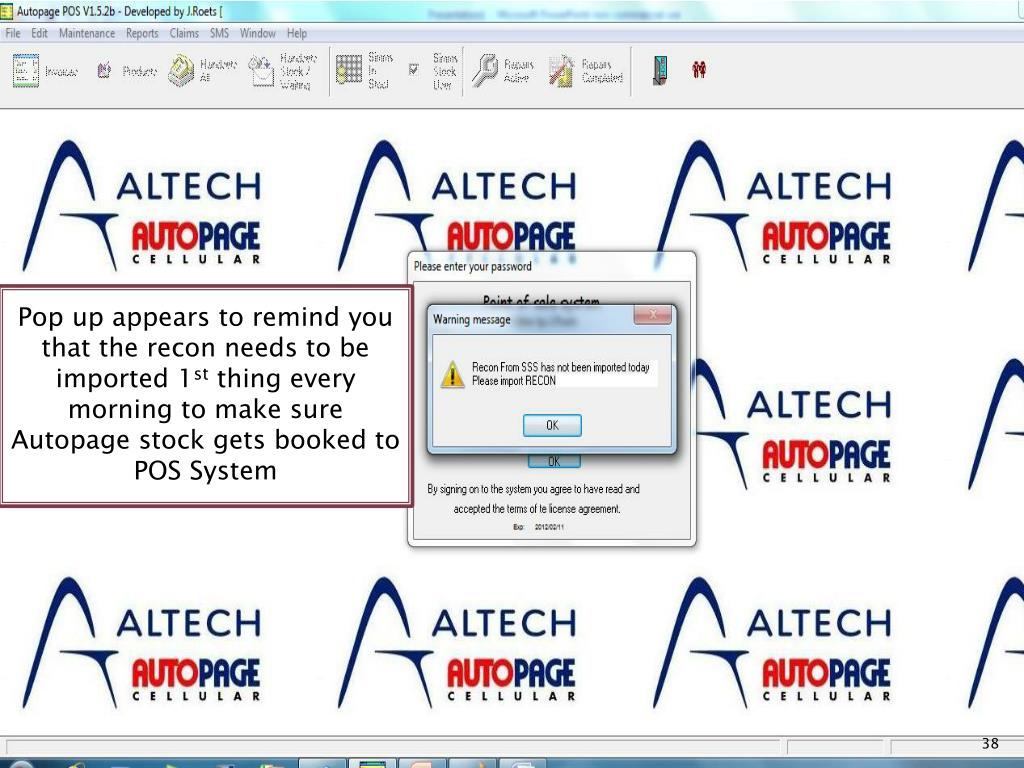Click 'Please import RECON' message text

click(x=514, y=381)
